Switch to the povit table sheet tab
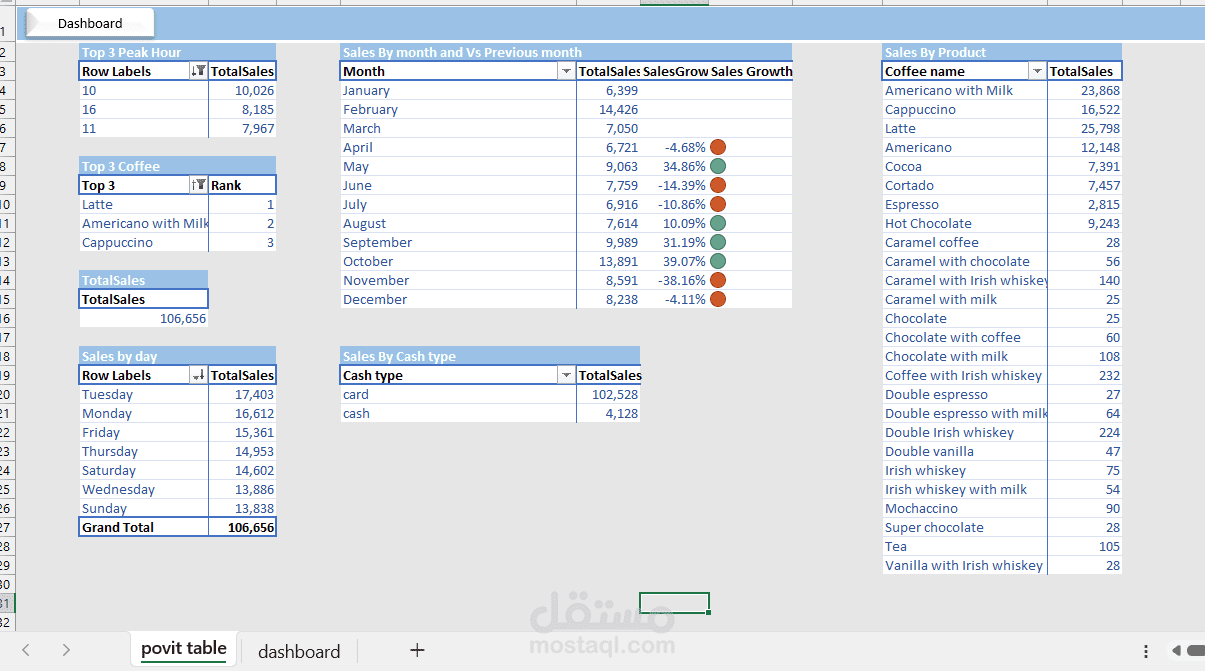 (x=184, y=649)
